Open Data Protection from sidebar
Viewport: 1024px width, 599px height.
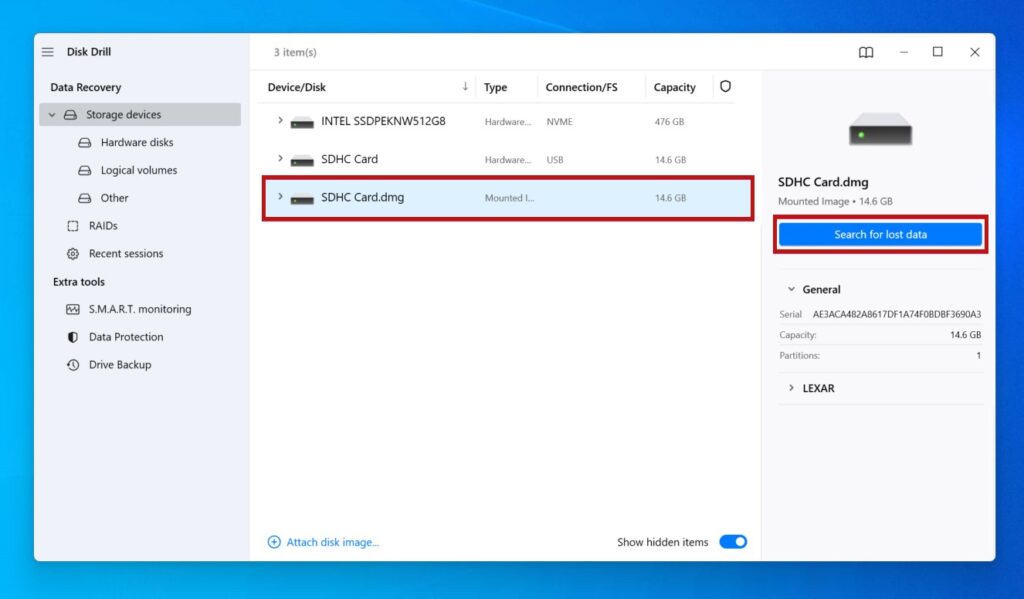(125, 337)
